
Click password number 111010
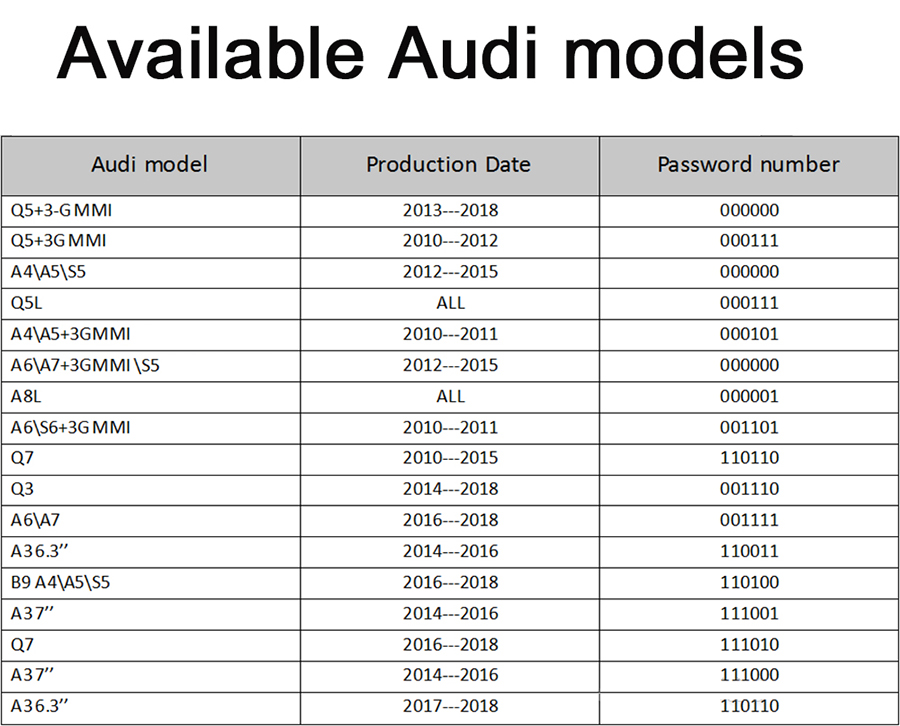coord(749,644)
